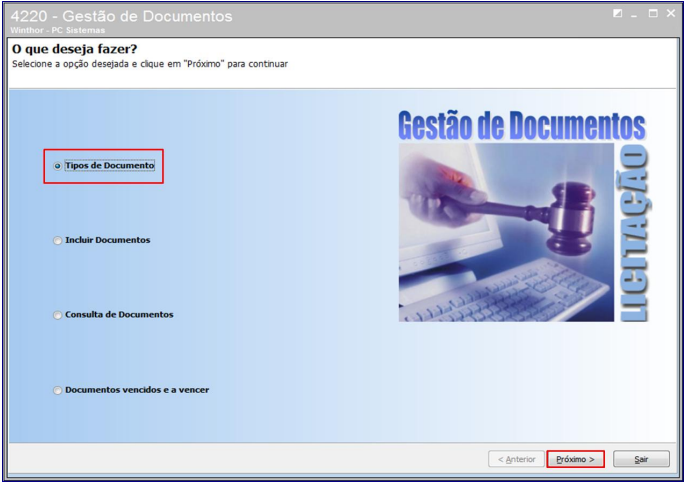Screen dimensions: 685x483
Task: Minimize the Gestão de Documentos window
Action: [634, 14]
